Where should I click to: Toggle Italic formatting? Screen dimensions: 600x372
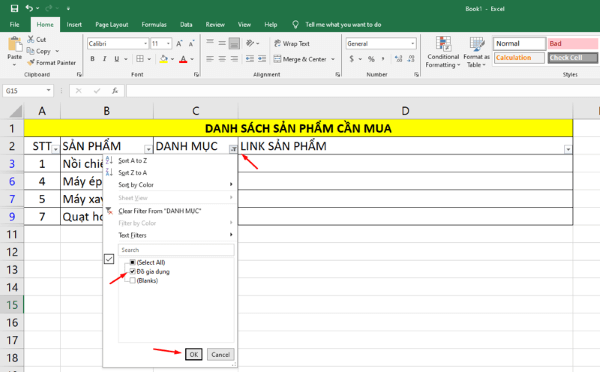pyautogui.click(x=104, y=59)
